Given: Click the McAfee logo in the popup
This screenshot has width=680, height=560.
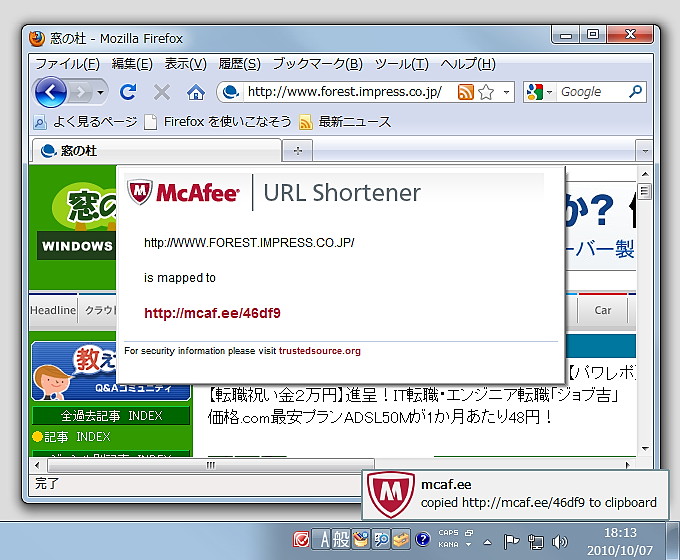Looking at the screenshot, I should pos(183,193).
